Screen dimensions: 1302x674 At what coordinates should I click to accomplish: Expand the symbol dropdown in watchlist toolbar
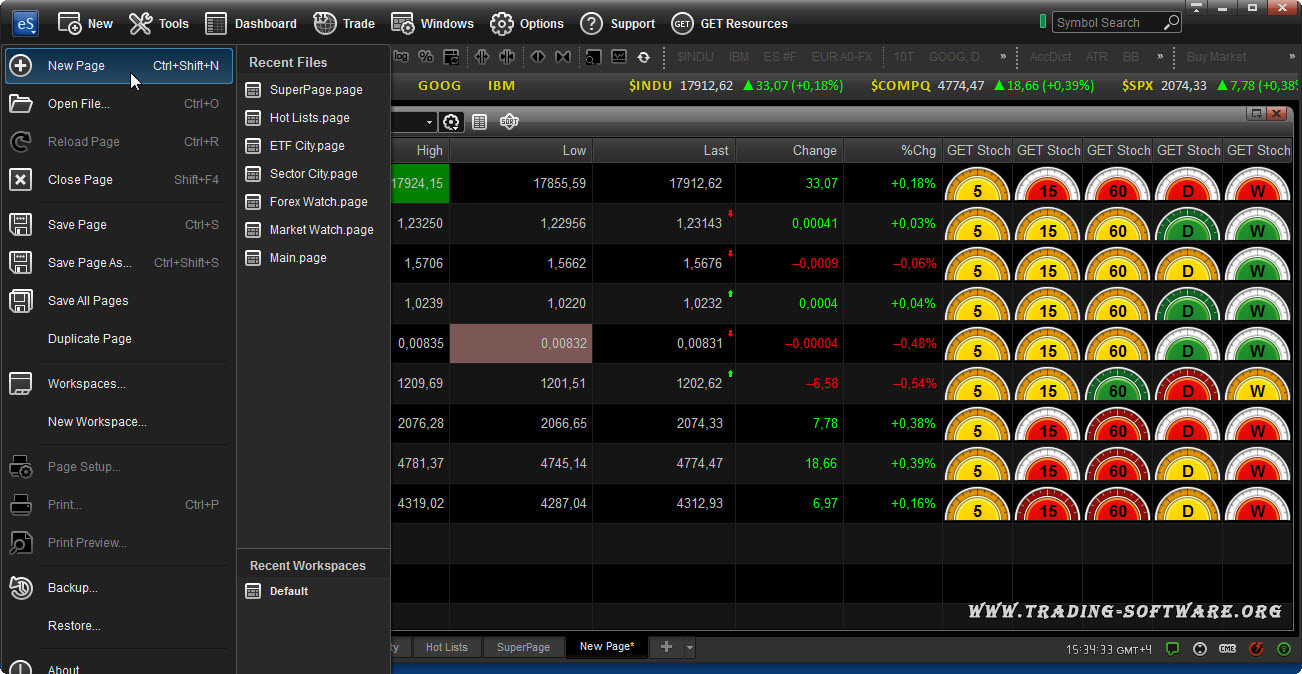(x=430, y=122)
